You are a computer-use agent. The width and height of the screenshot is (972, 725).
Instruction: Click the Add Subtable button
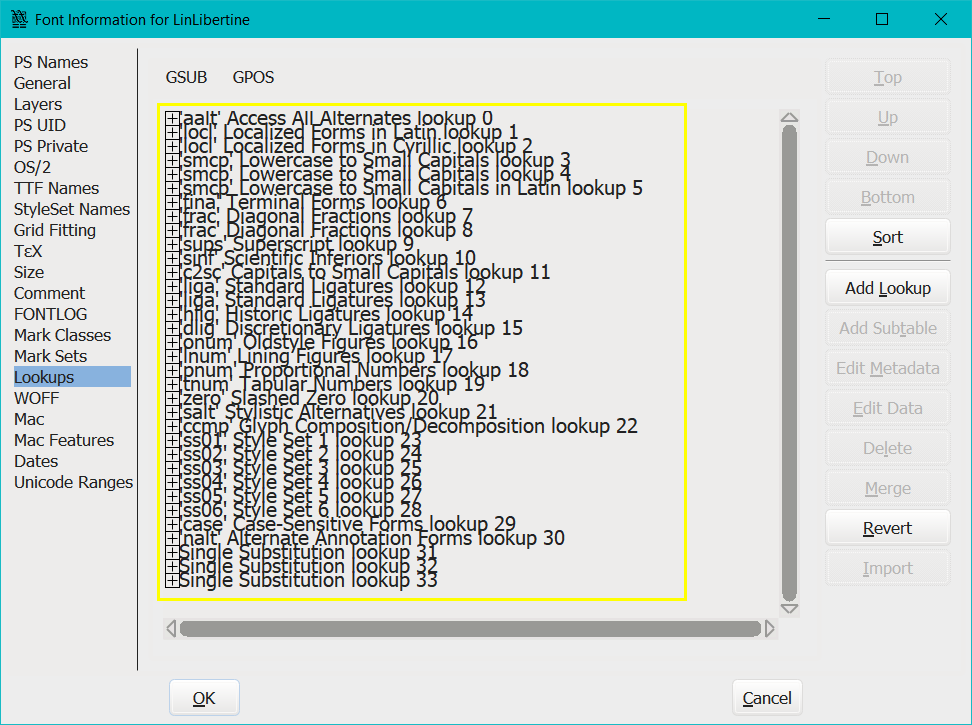click(888, 328)
